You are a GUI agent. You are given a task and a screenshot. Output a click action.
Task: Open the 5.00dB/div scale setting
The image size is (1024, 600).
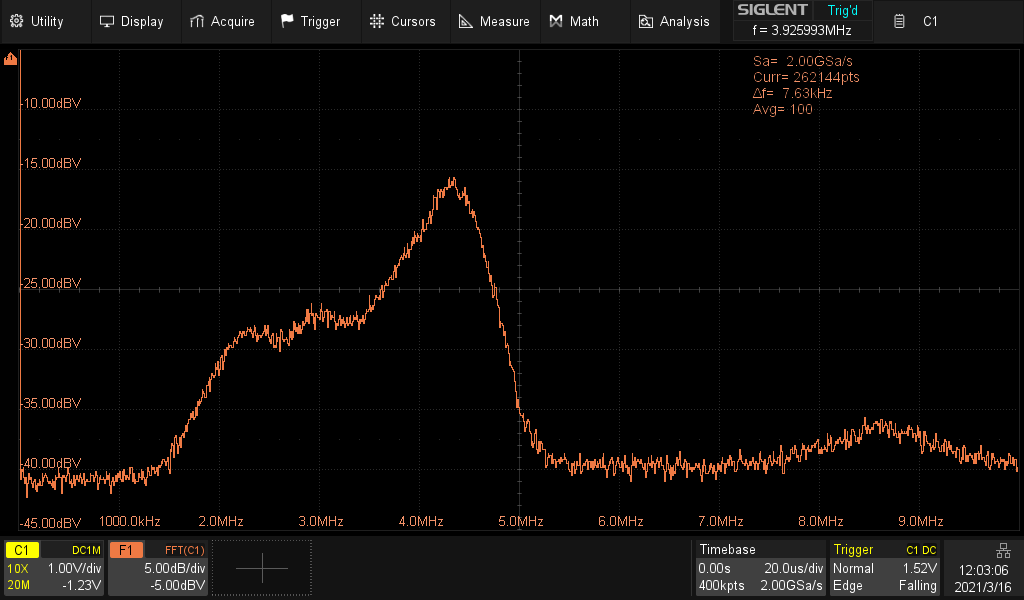pyautogui.click(x=174, y=568)
